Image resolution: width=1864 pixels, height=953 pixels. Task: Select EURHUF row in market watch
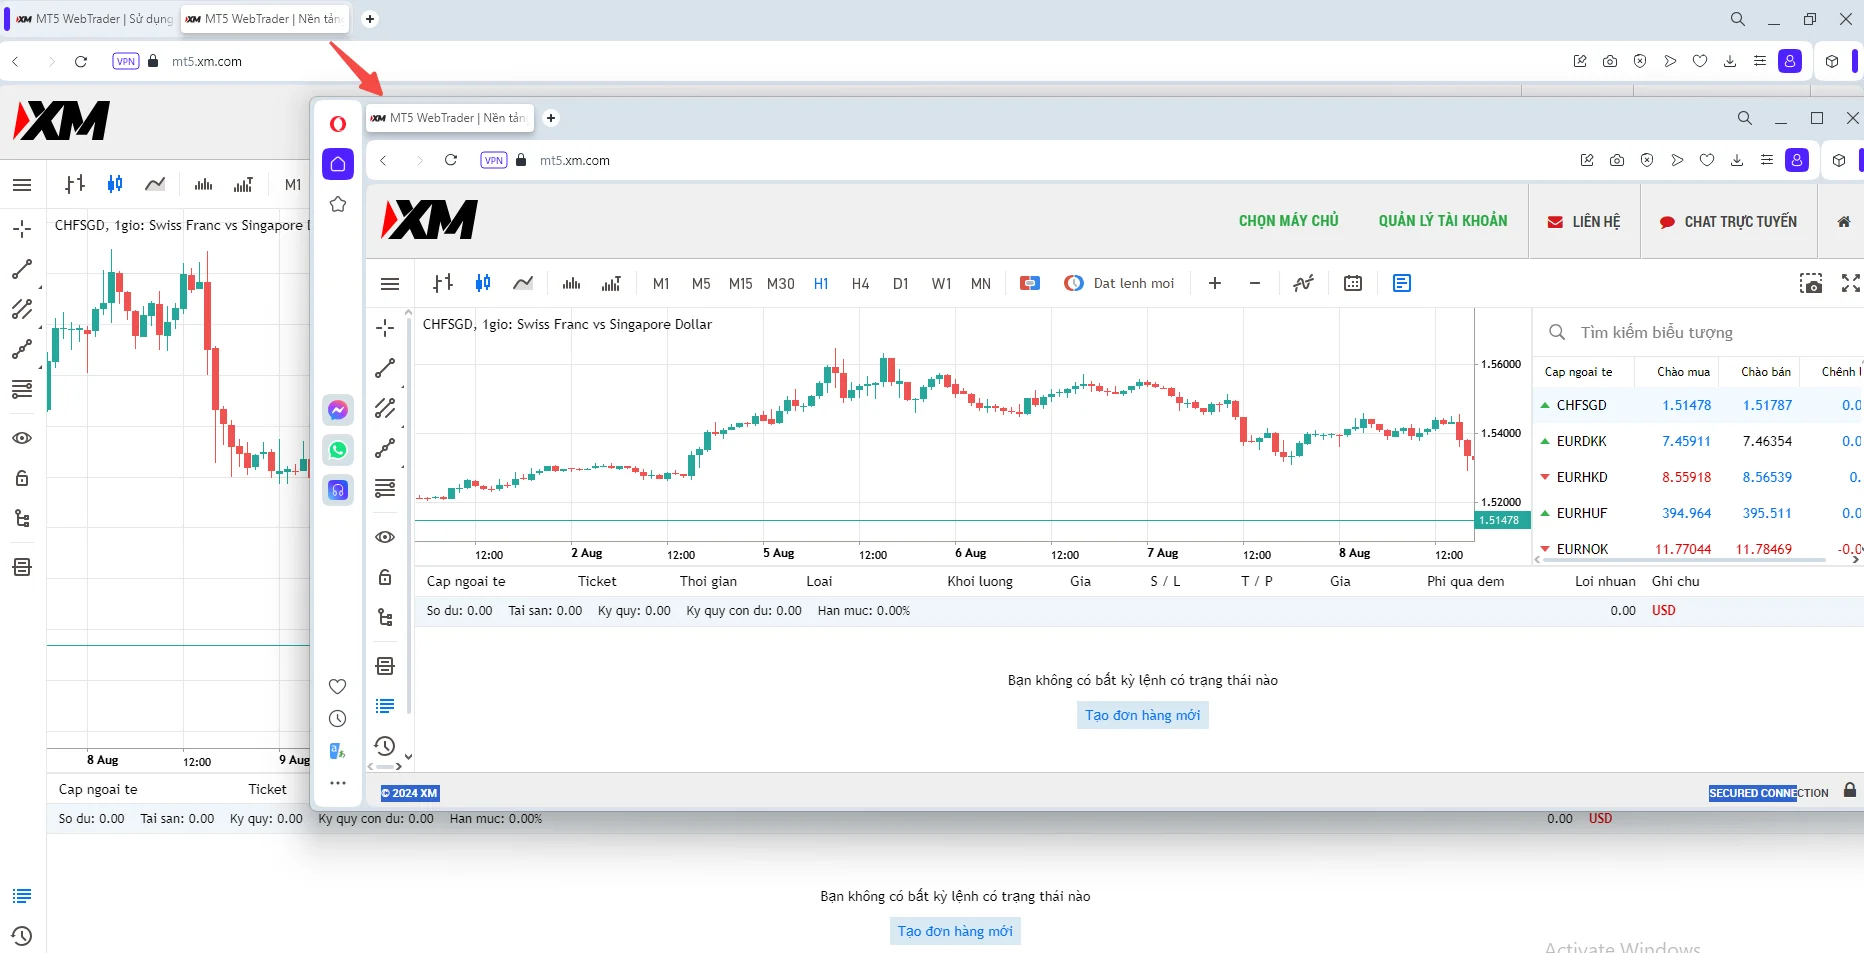pos(1698,513)
